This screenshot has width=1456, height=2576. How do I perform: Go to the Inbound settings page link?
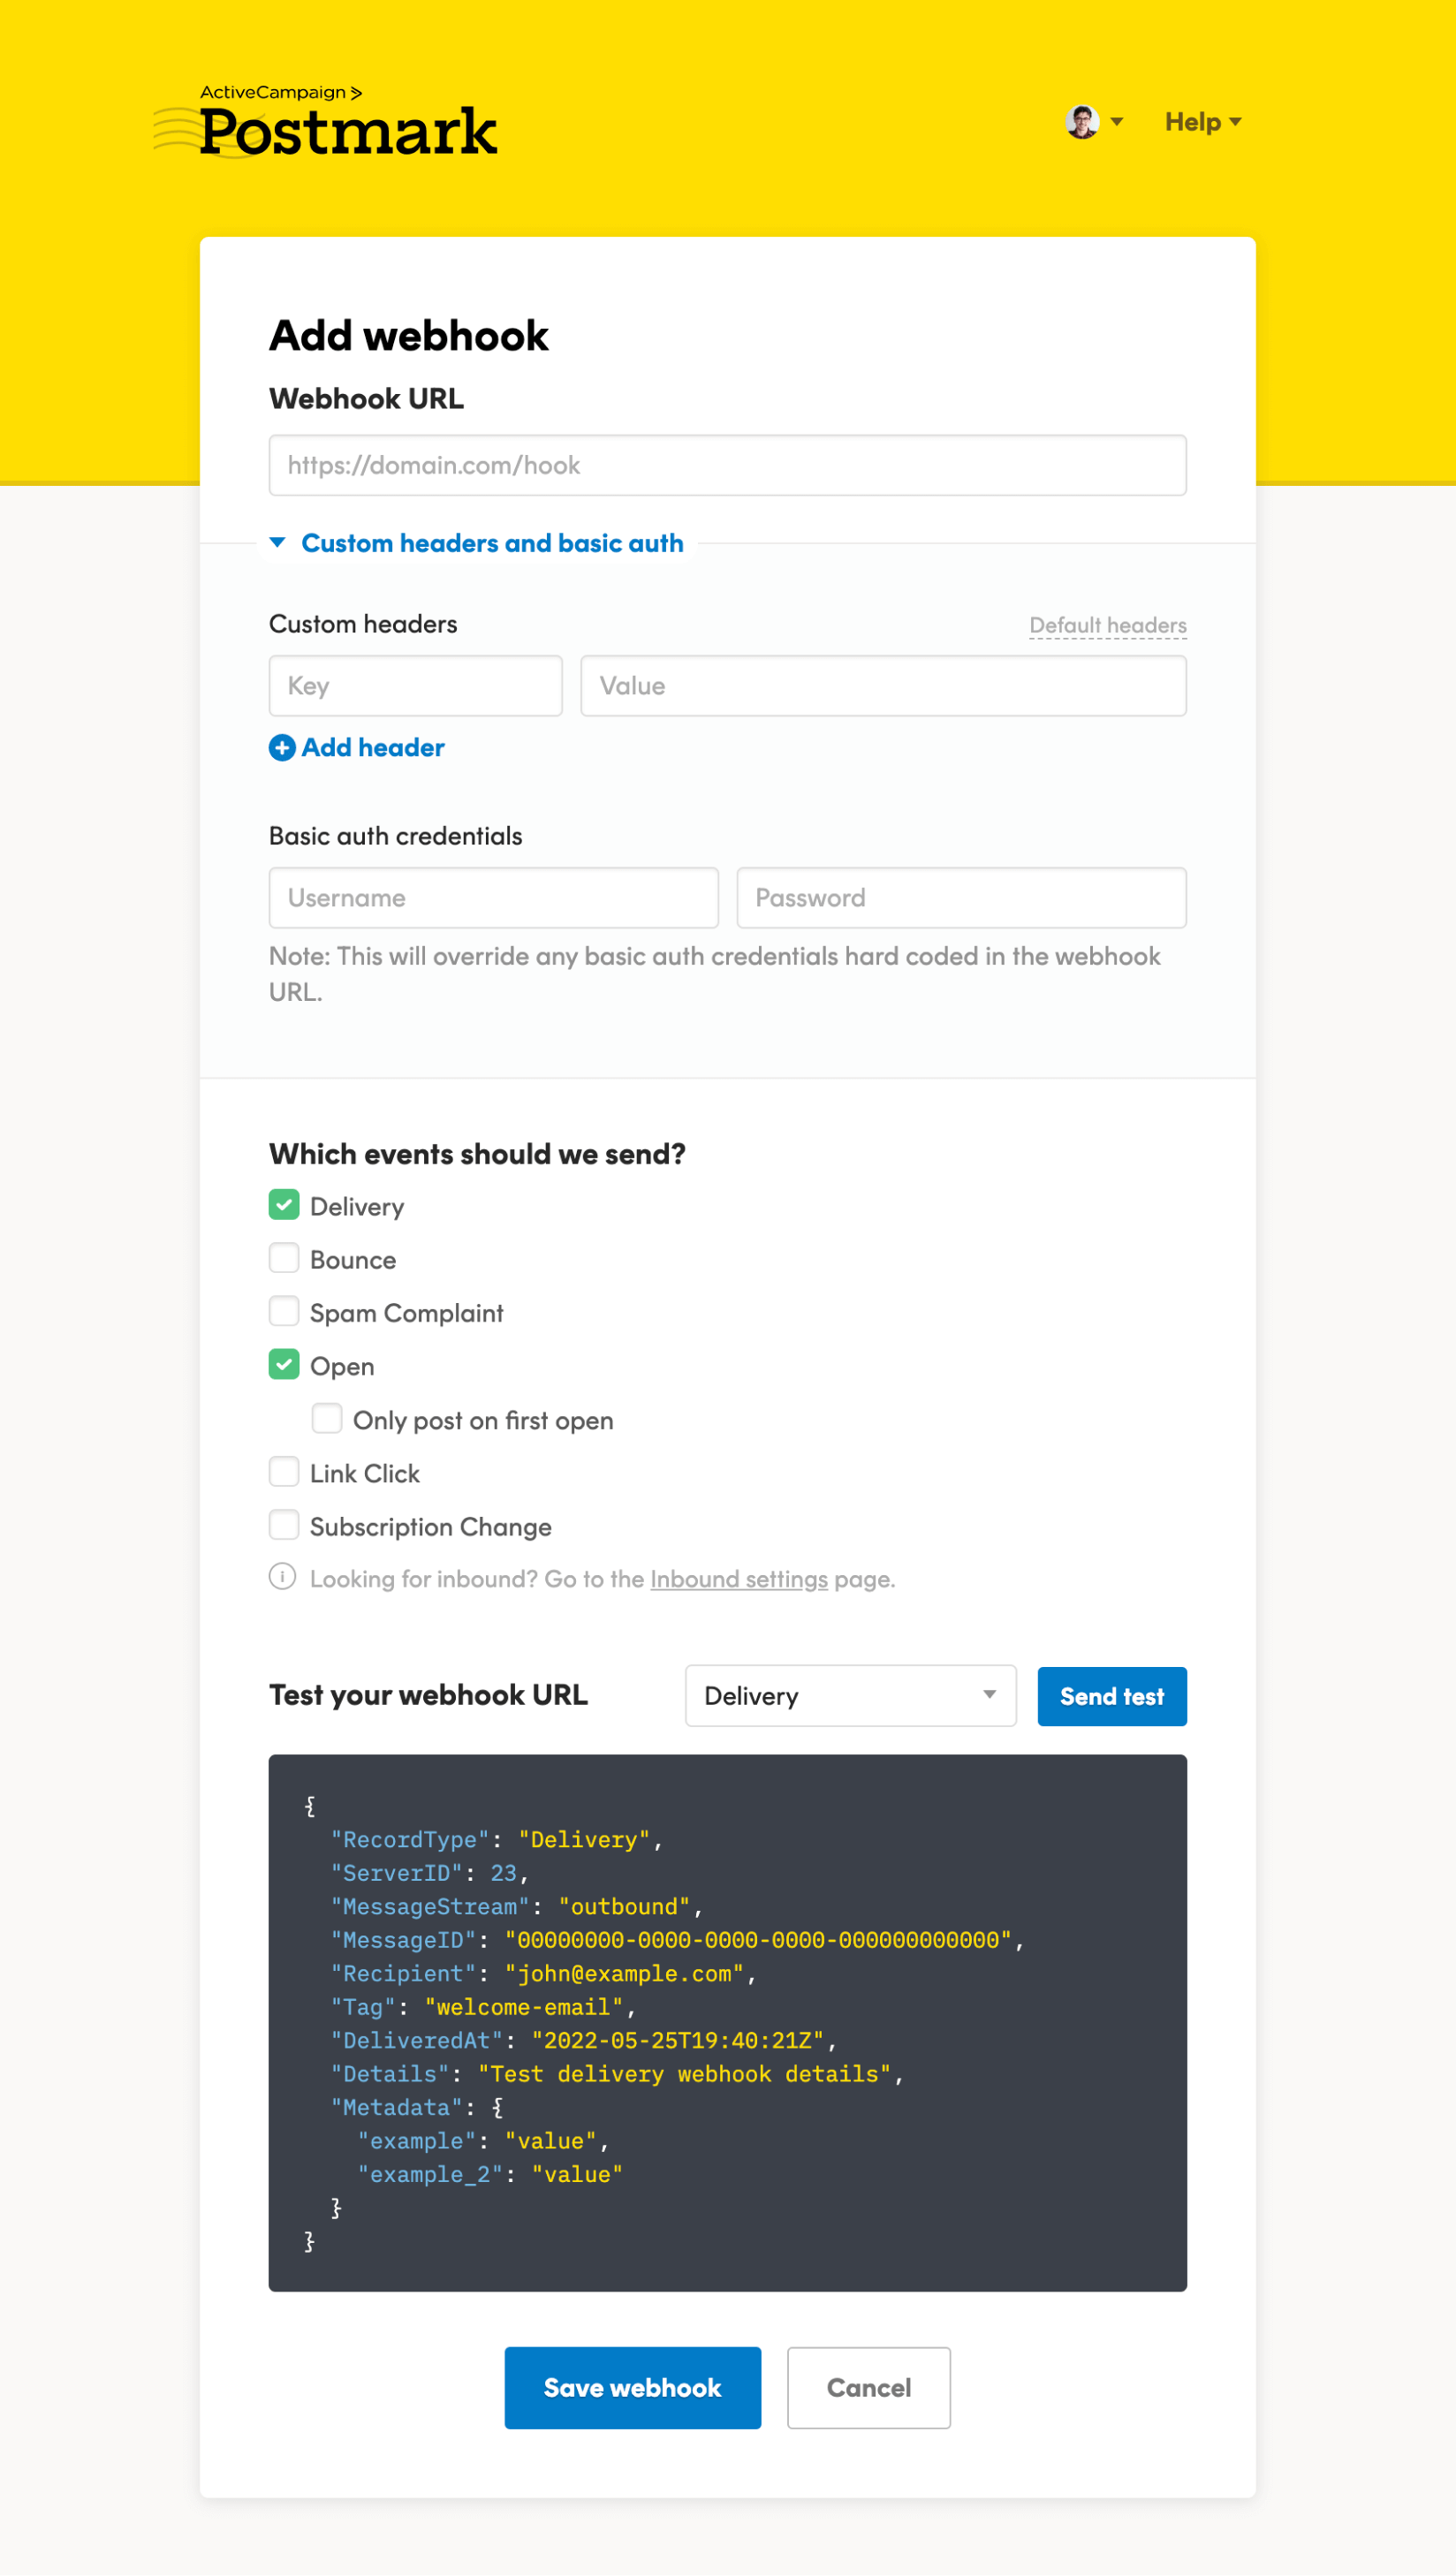[x=739, y=1579]
